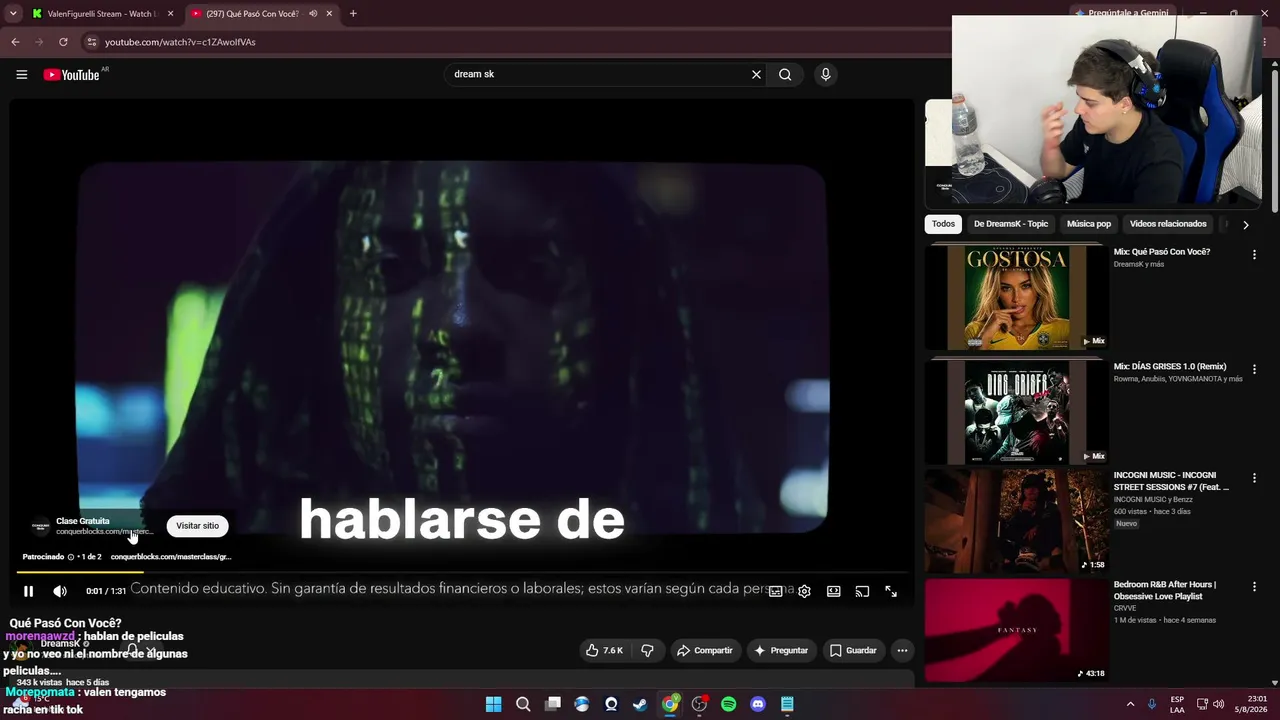Click the system tray microphone icon

pos(1152,704)
